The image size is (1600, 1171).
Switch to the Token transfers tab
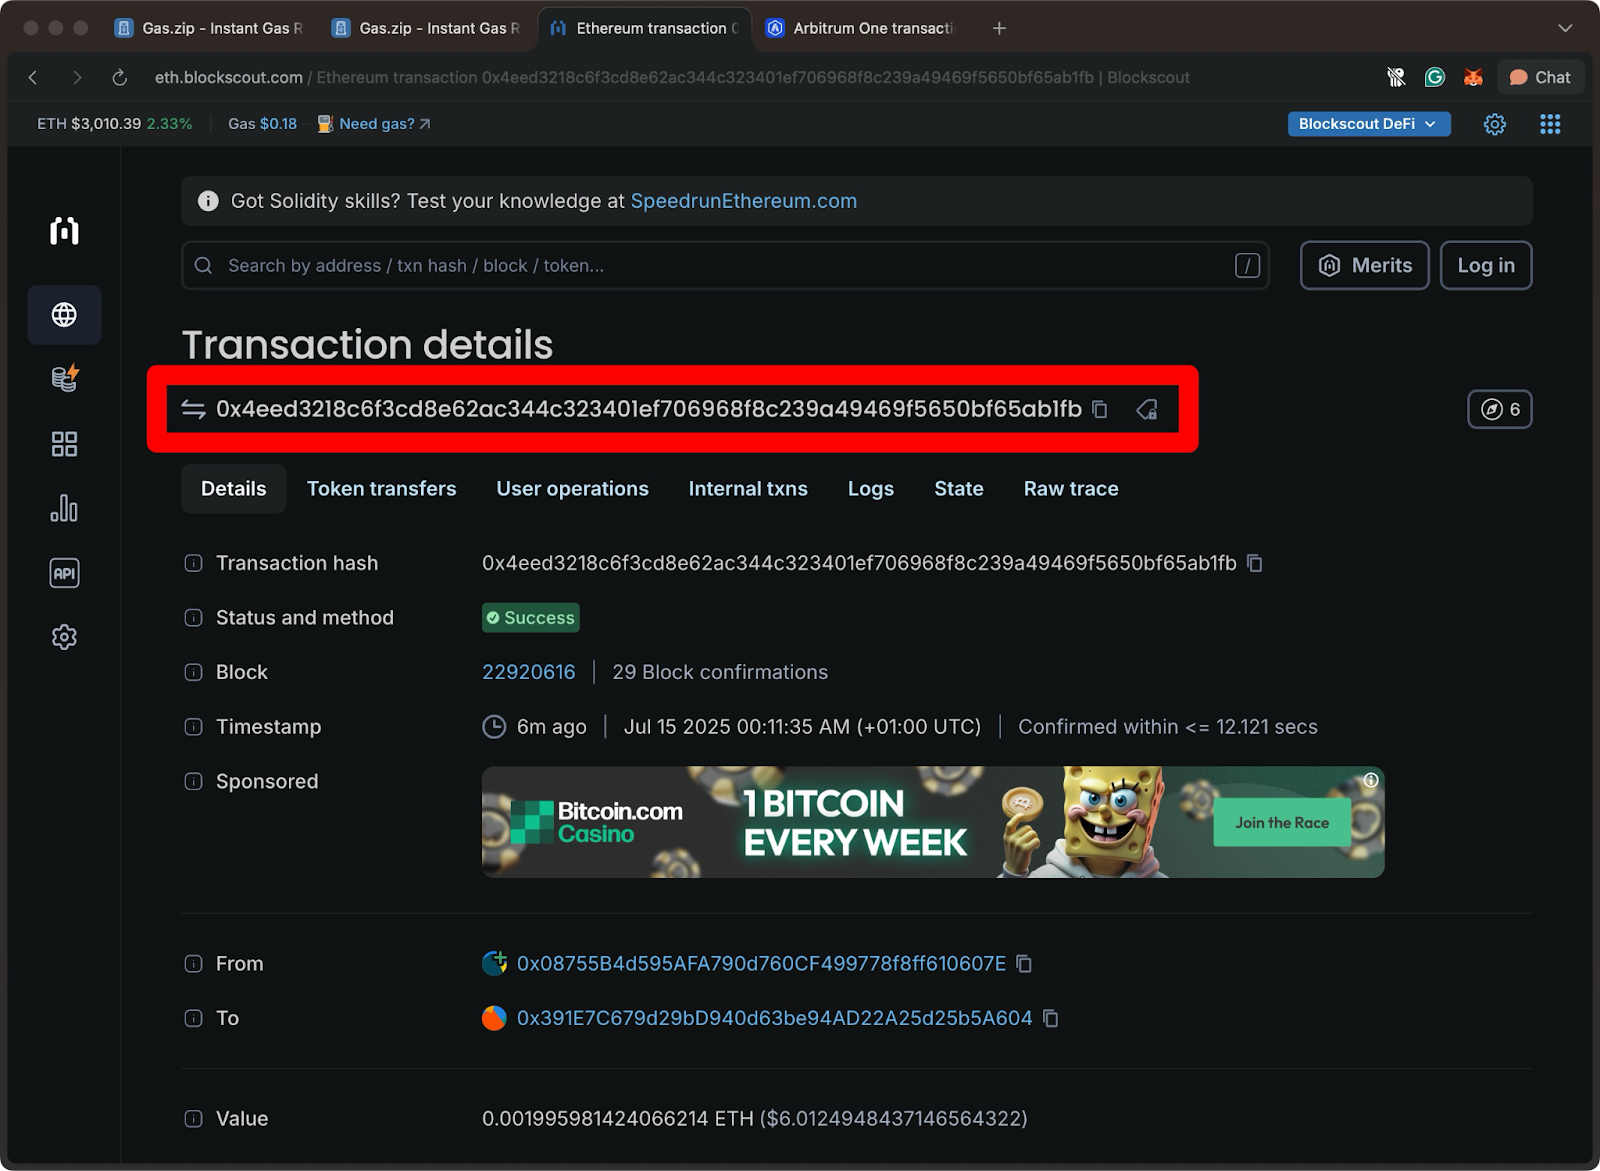(x=381, y=489)
